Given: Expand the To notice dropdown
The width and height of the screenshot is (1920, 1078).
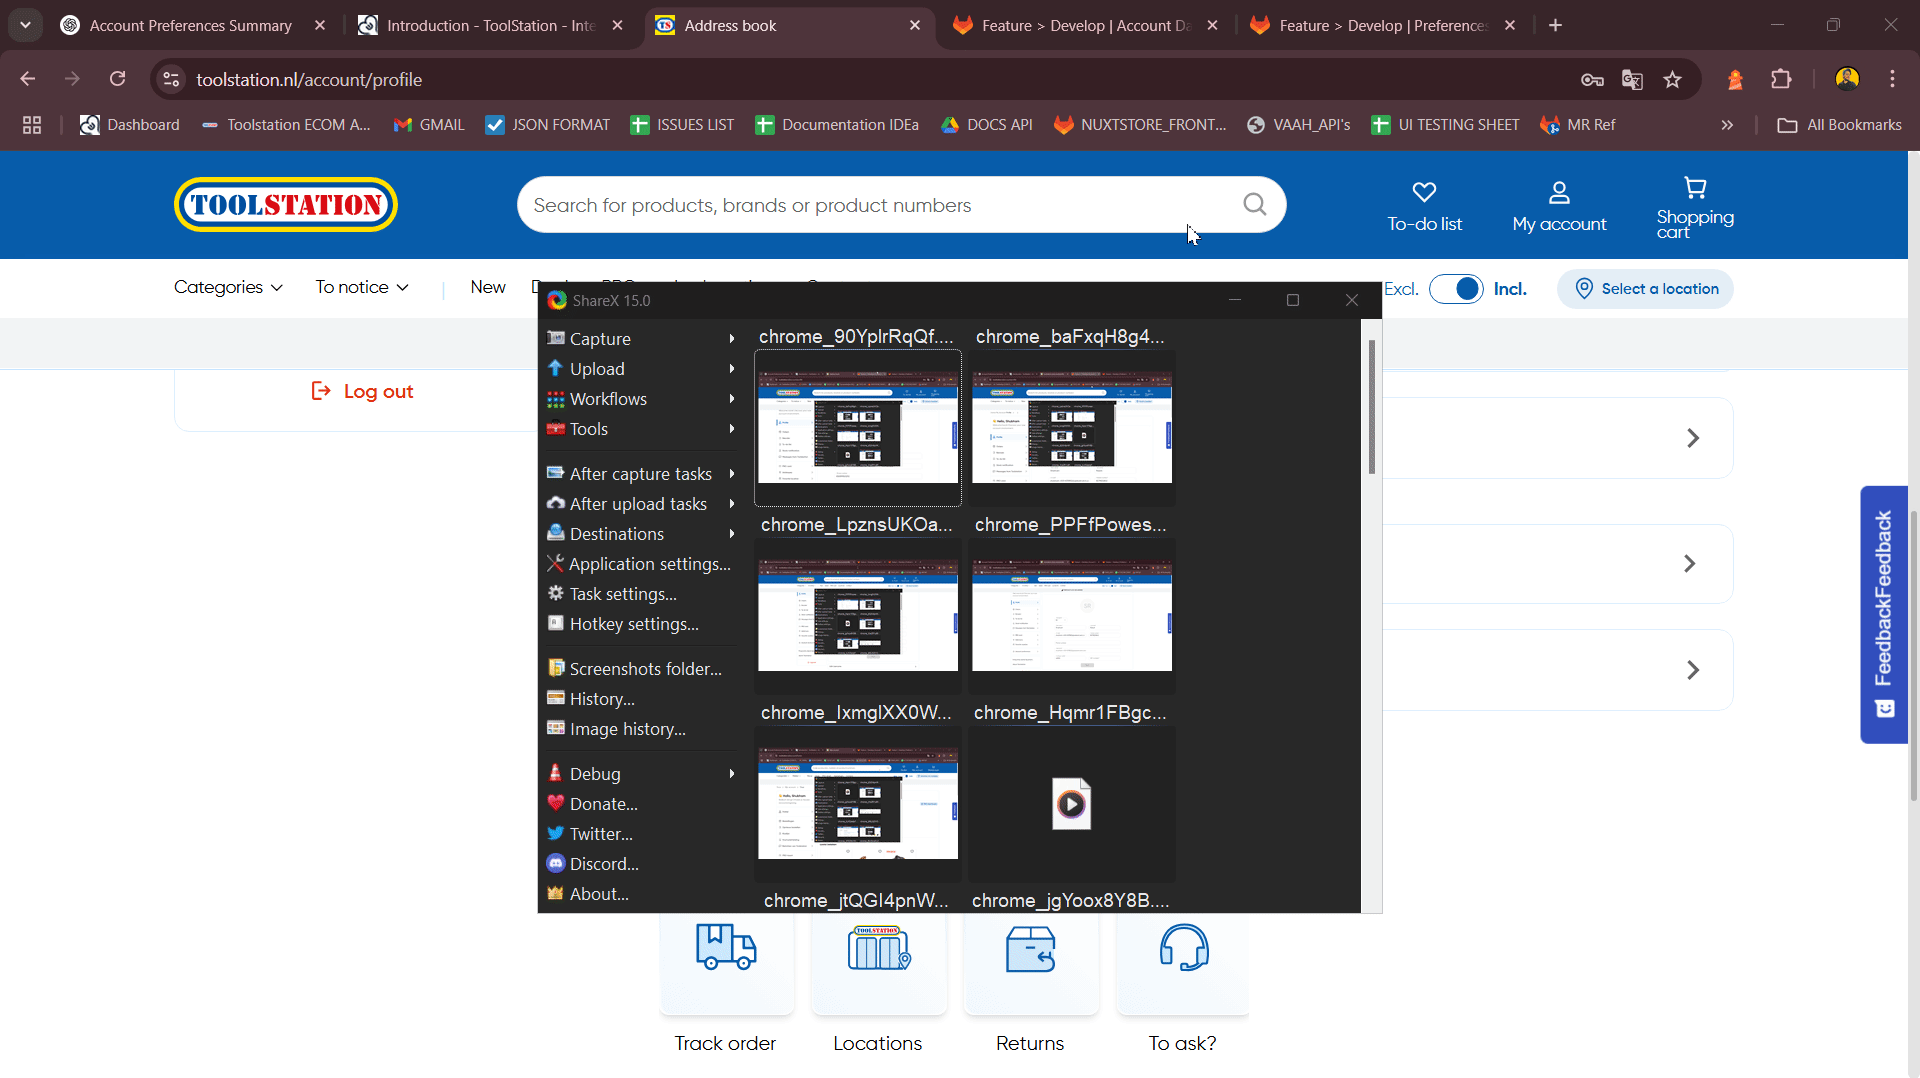Looking at the screenshot, I should (x=362, y=288).
